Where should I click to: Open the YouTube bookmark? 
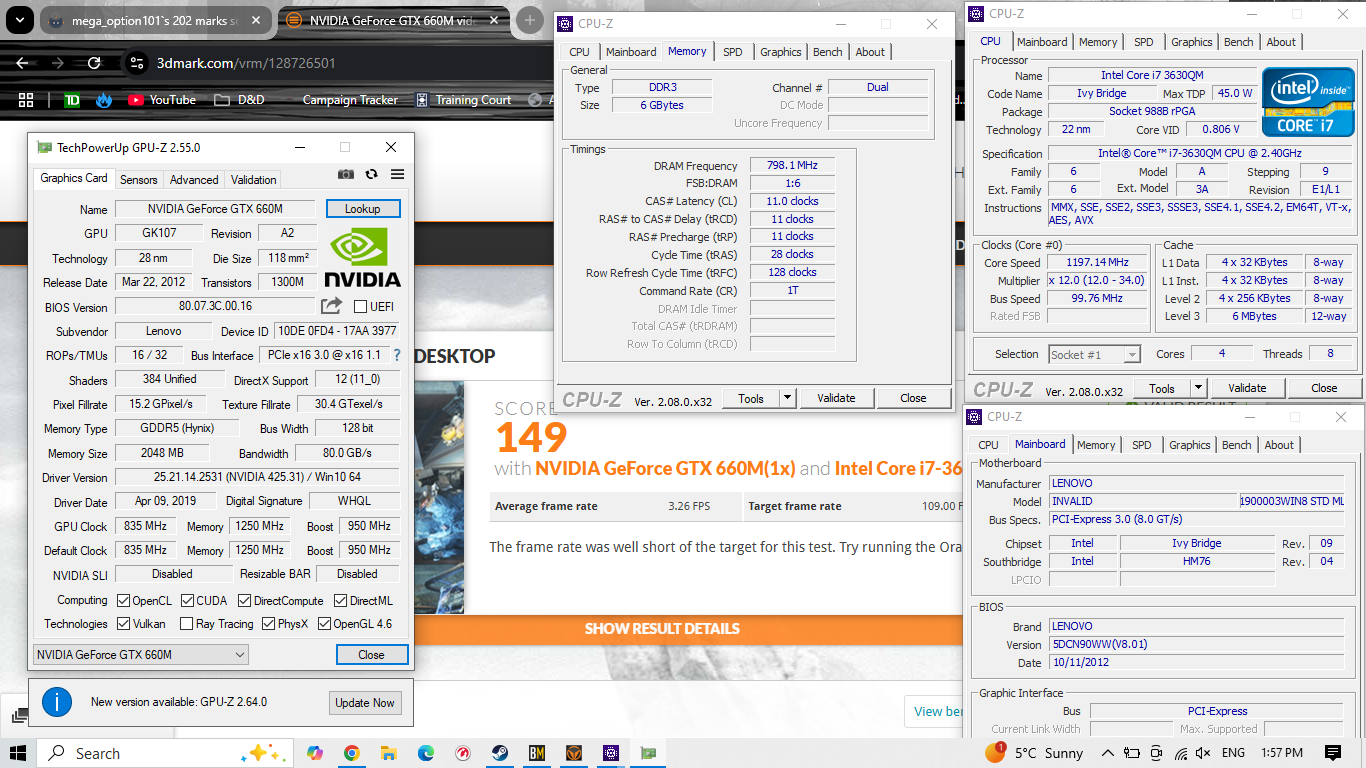[x=162, y=100]
